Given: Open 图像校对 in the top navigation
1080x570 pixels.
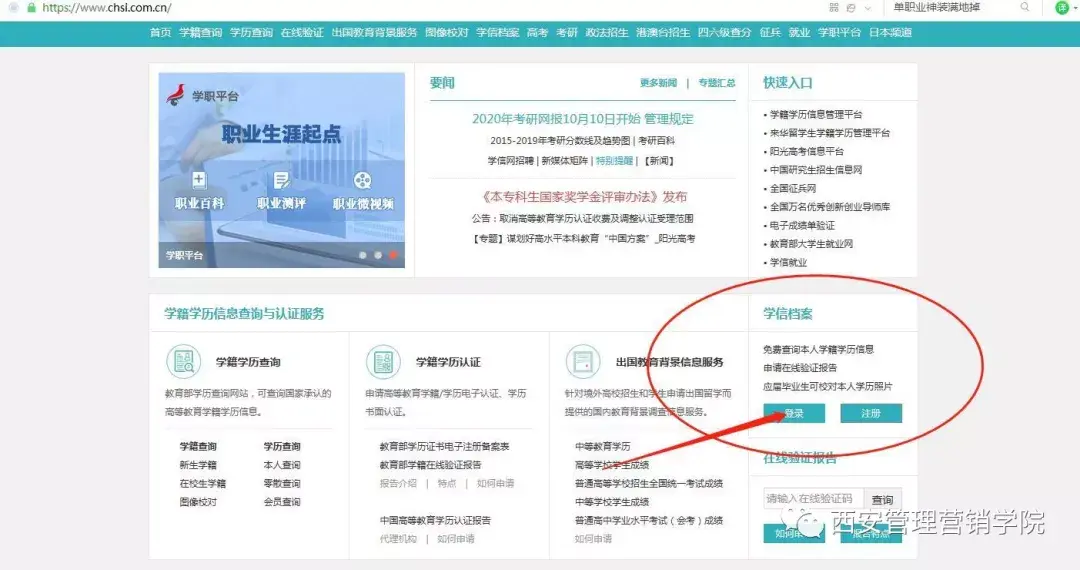Looking at the screenshot, I should (447, 32).
